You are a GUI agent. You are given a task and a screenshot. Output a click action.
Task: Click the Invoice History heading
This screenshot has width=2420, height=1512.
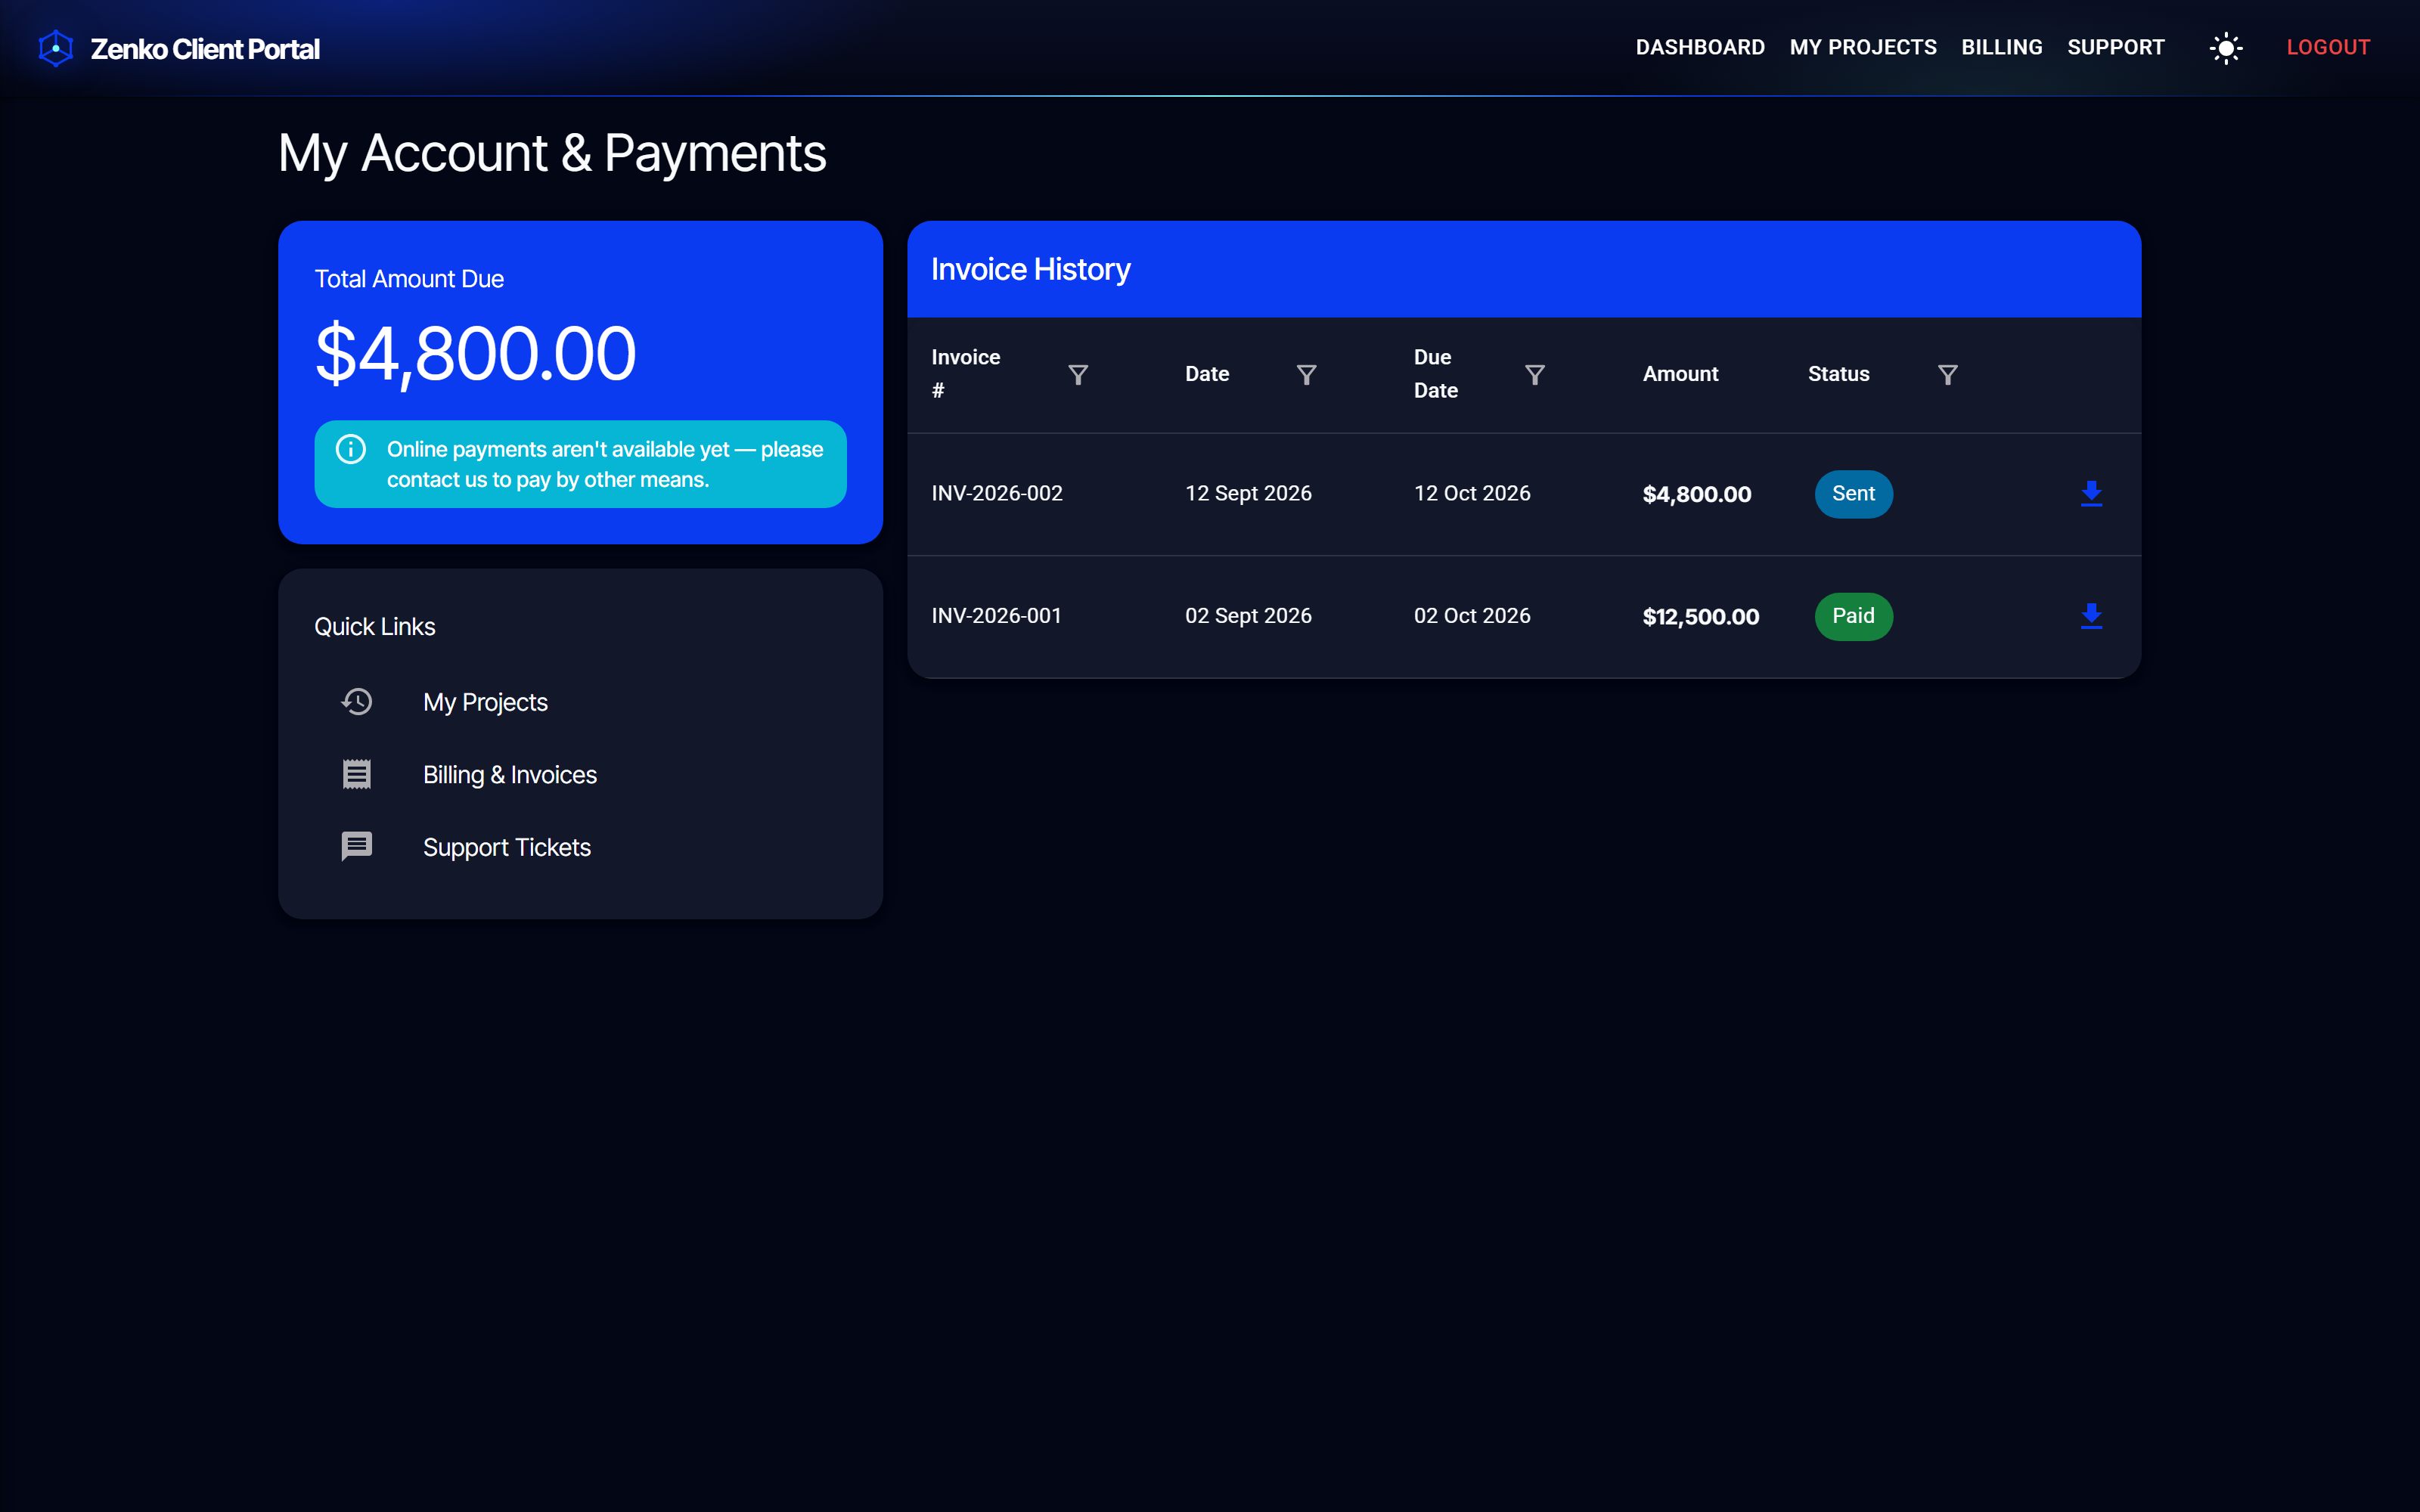tap(1030, 270)
